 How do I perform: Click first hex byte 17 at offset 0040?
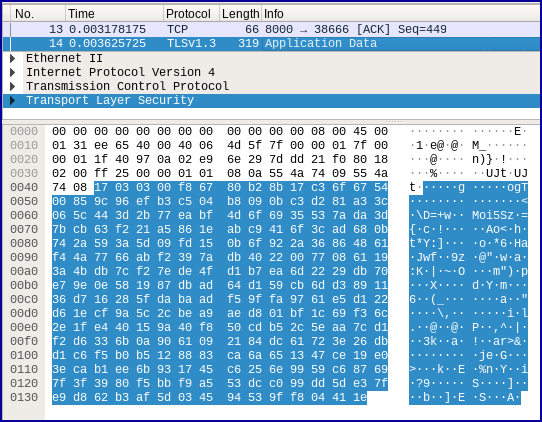click(101, 187)
